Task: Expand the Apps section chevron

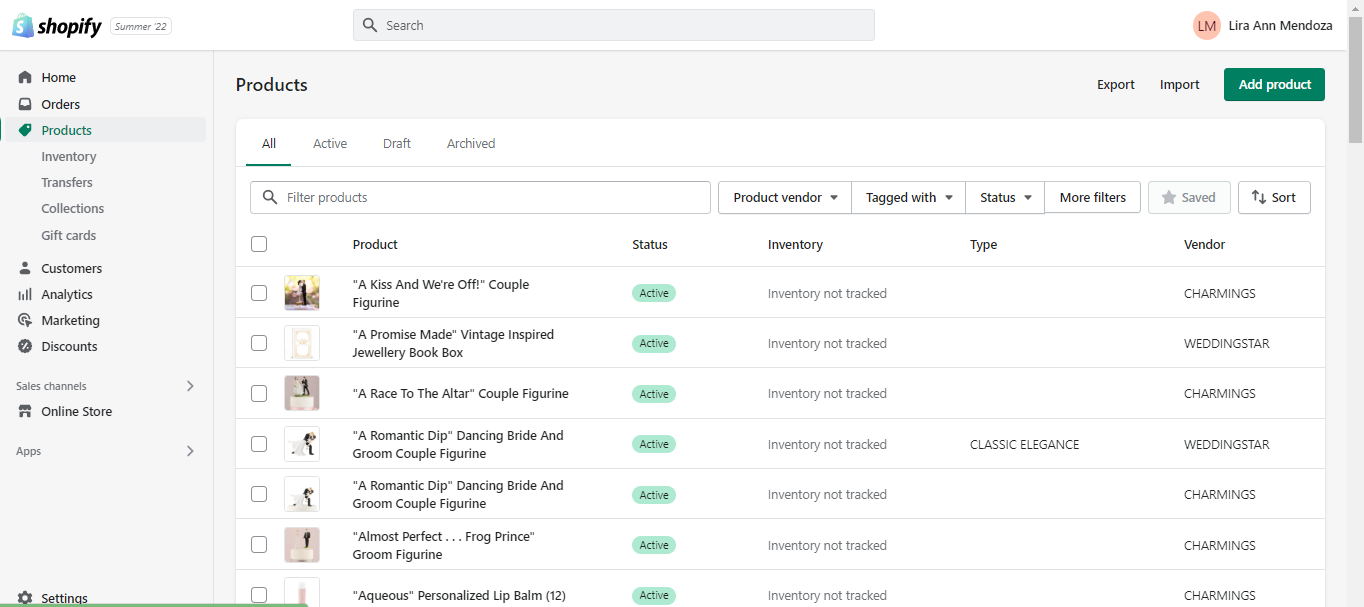Action: [x=190, y=451]
